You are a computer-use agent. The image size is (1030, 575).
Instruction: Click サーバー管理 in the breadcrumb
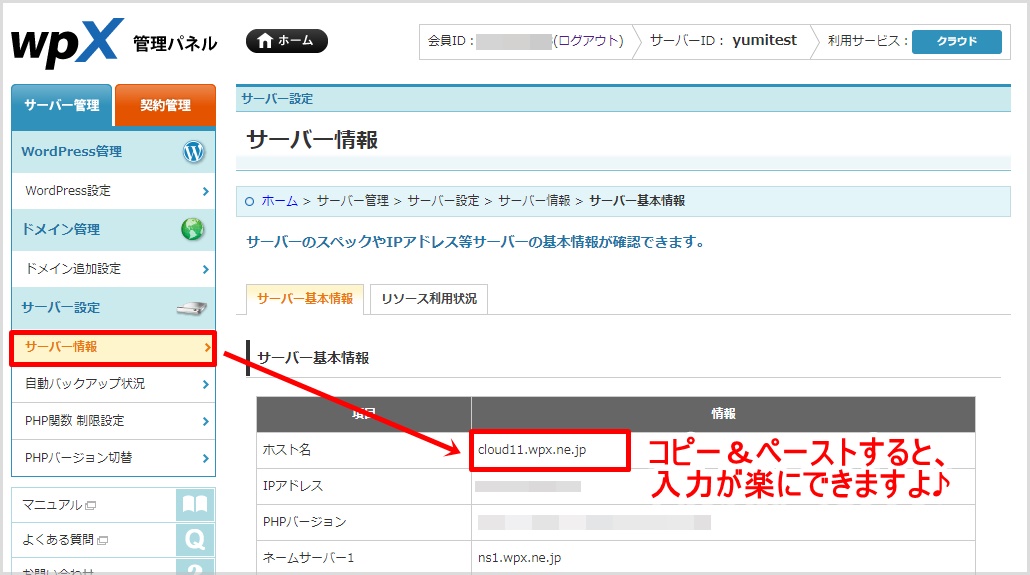pos(353,201)
